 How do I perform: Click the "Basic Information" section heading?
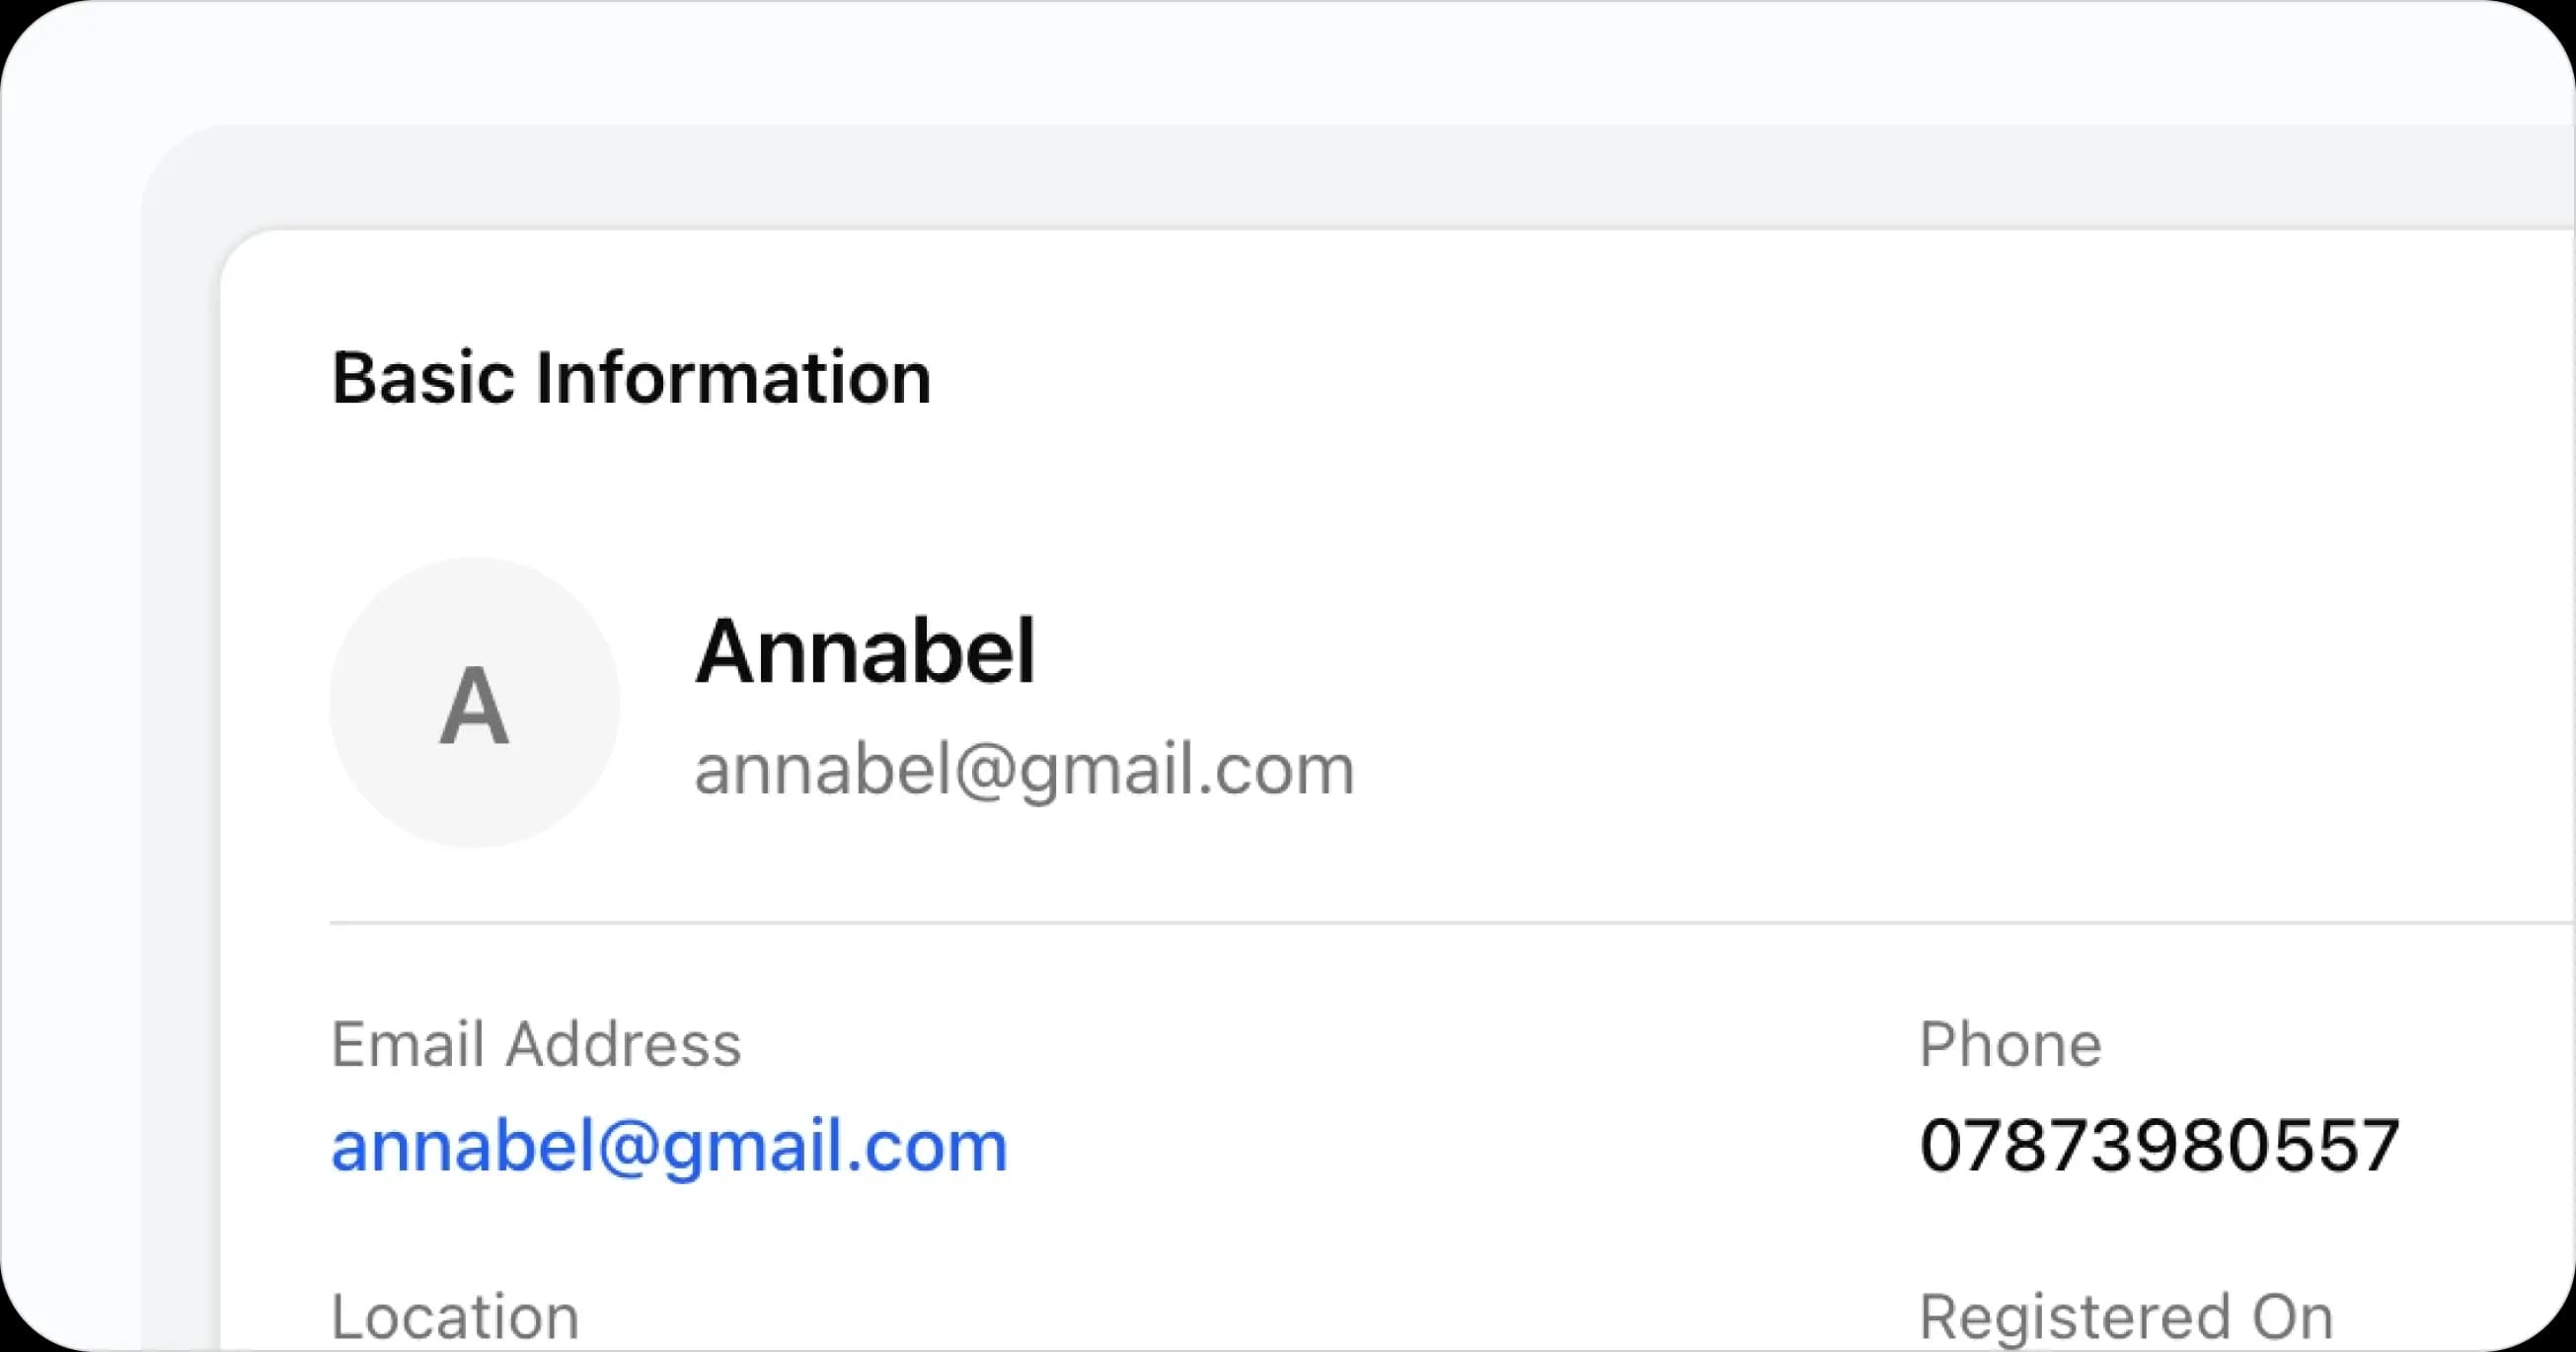tap(631, 378)
